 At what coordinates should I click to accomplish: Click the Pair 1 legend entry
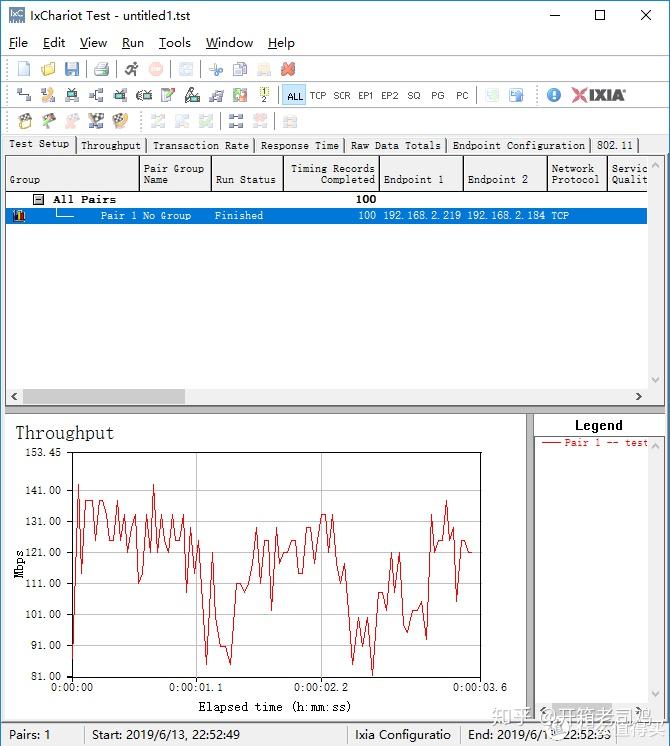pyautogui.click(x=595, y=442)
